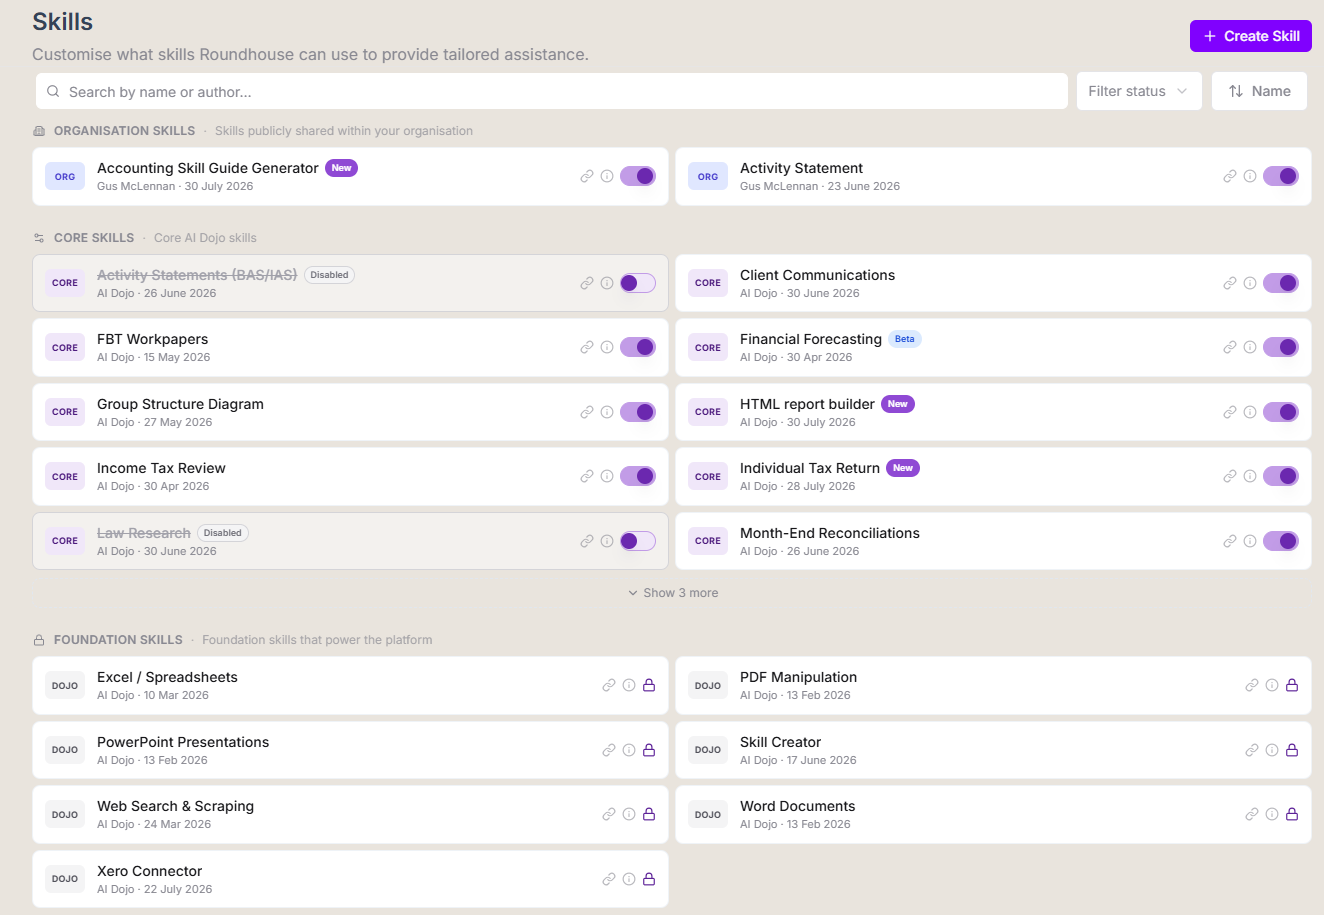Image resolution: width=1324 pixels, height=915 pixels.
Task: Show info for PDF Manipulation
Action: (x=1272, y=685)
